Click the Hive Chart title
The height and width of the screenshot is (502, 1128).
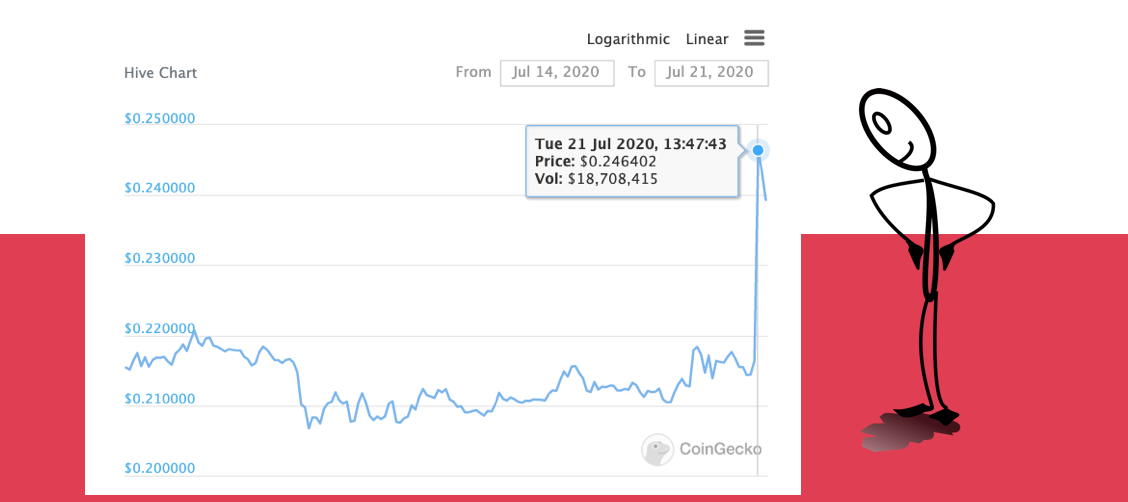click(x=160, y=73)
